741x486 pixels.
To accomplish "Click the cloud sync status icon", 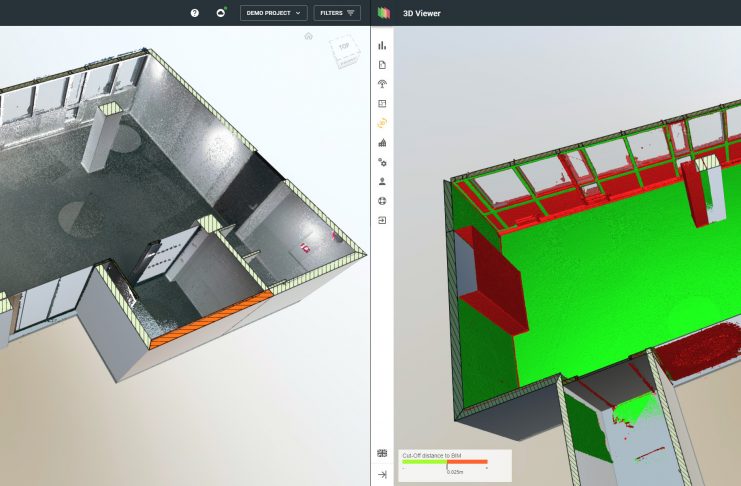I will [221, 13].
